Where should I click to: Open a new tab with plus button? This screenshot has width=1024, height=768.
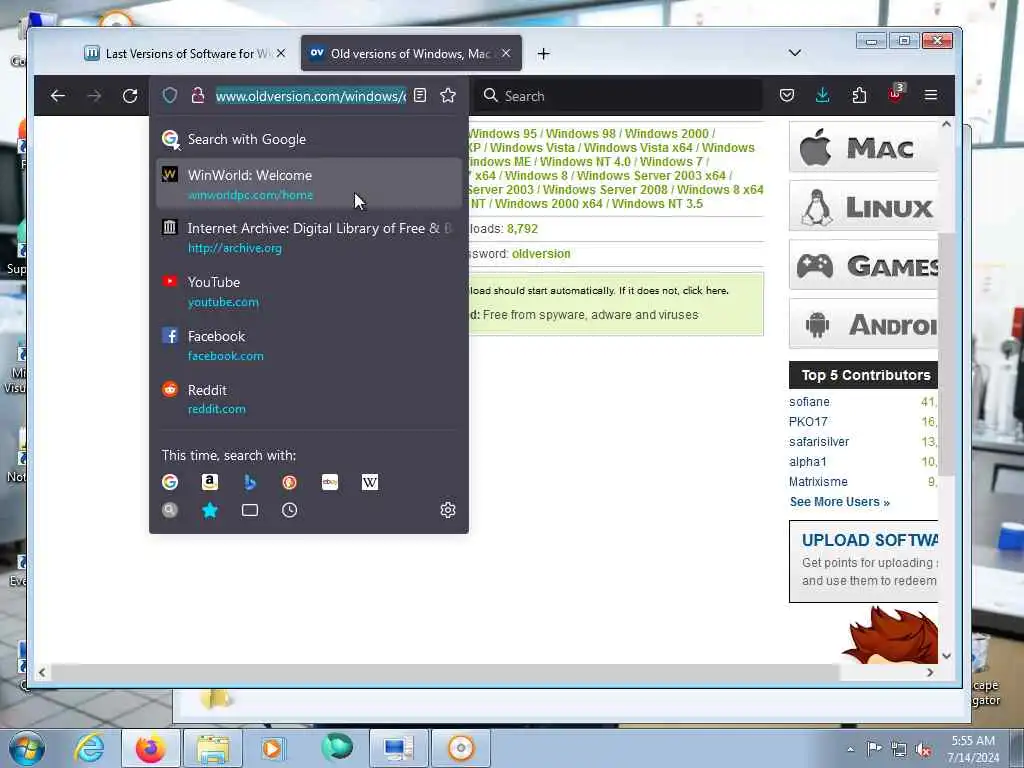(x=543, y=54)
